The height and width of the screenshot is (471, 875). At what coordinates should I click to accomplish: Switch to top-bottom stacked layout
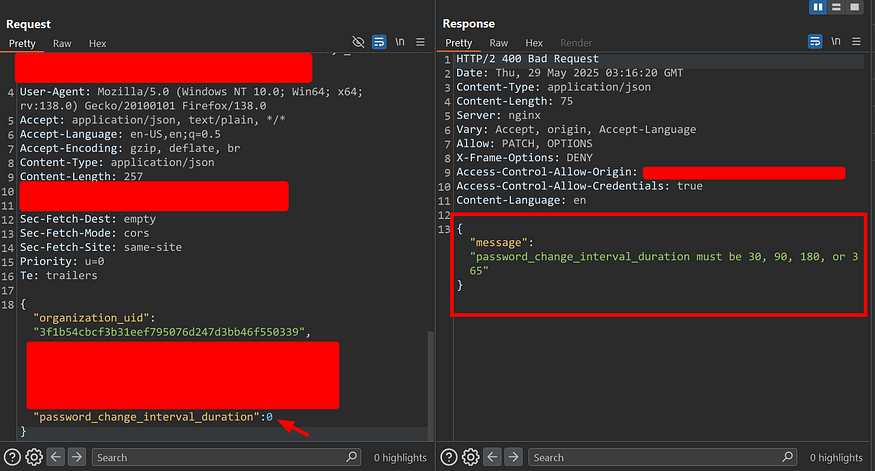pyautogui.click(x=836, y=8)
